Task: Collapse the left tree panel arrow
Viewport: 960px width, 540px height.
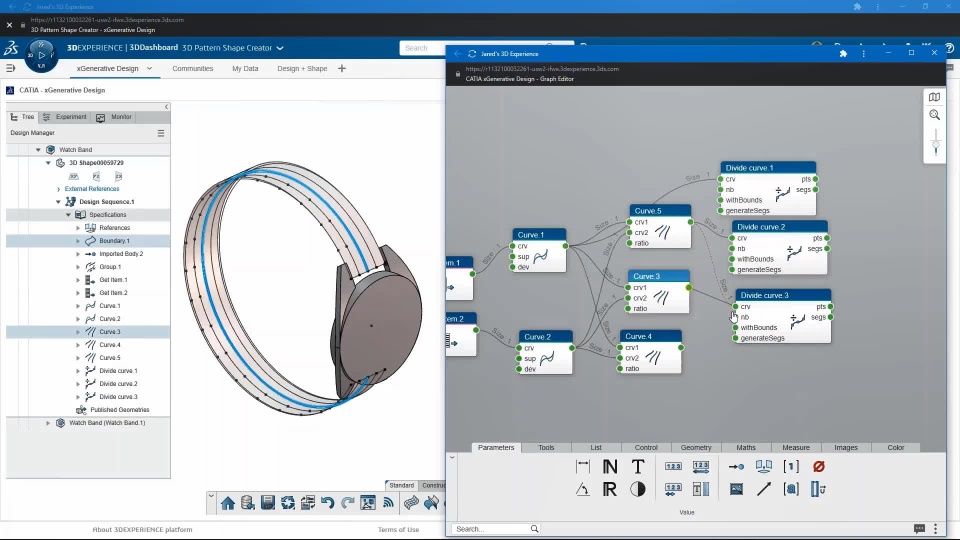Action: (167, 107)
